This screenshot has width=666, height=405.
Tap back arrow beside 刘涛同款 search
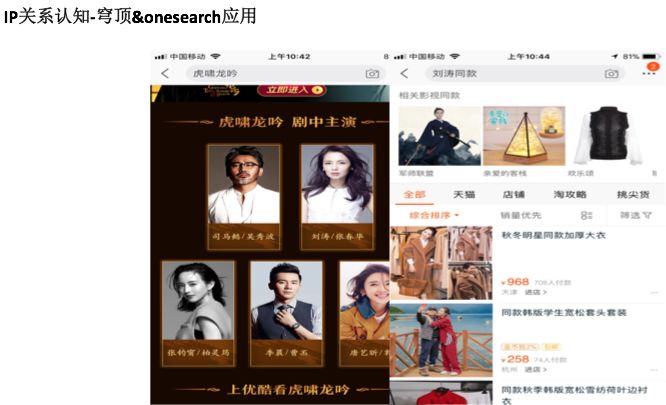(x=404, y=73)
